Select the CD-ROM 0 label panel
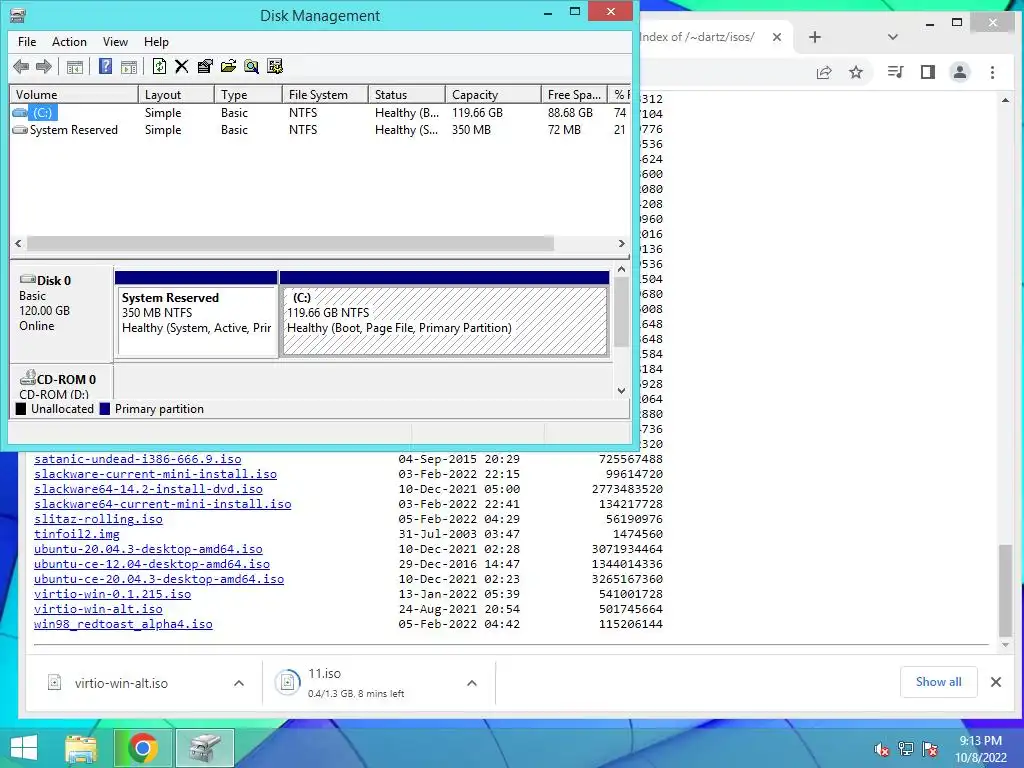The width and height of the screenshot is (1024, 768). coord(61,383)
